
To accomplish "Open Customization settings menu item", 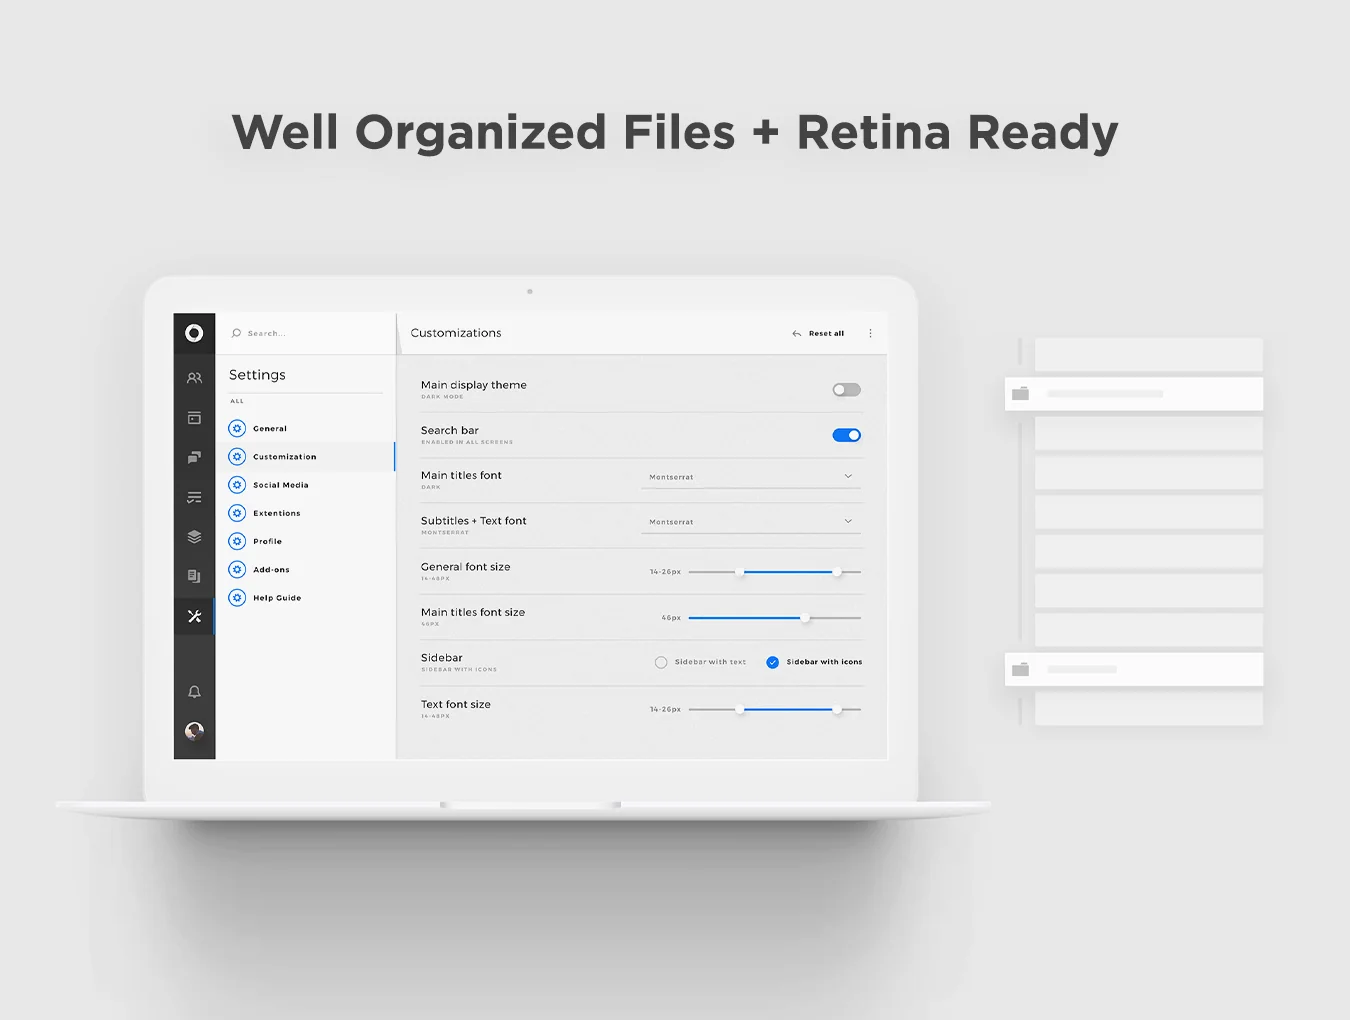I will pyautogui.click(x=305, y=456).
